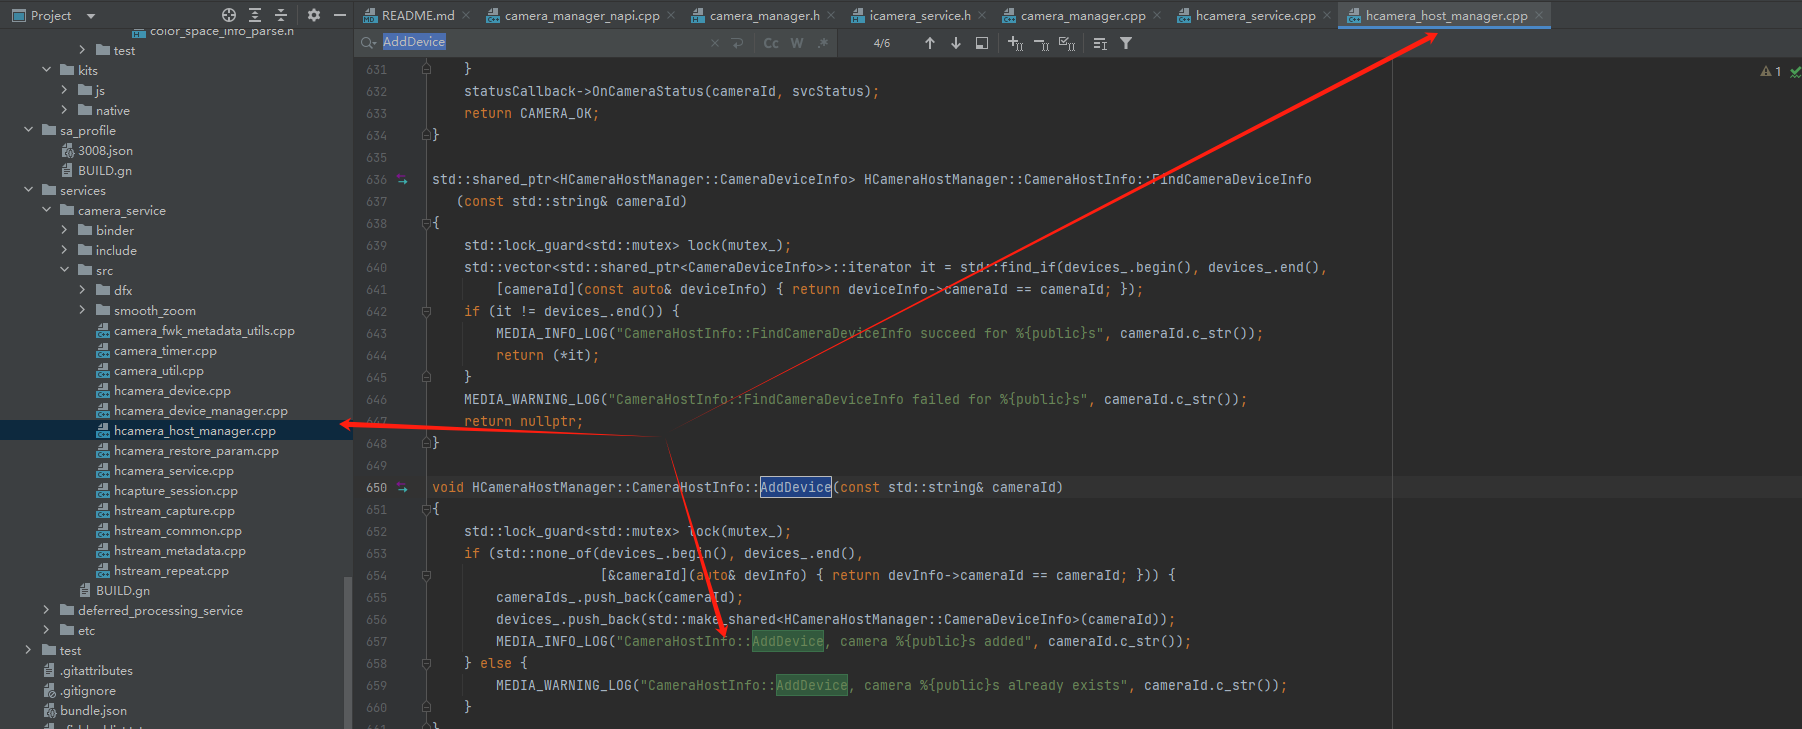Expand the etc folder
This screenshot has height=729, width=1802.
pos(46,630)
